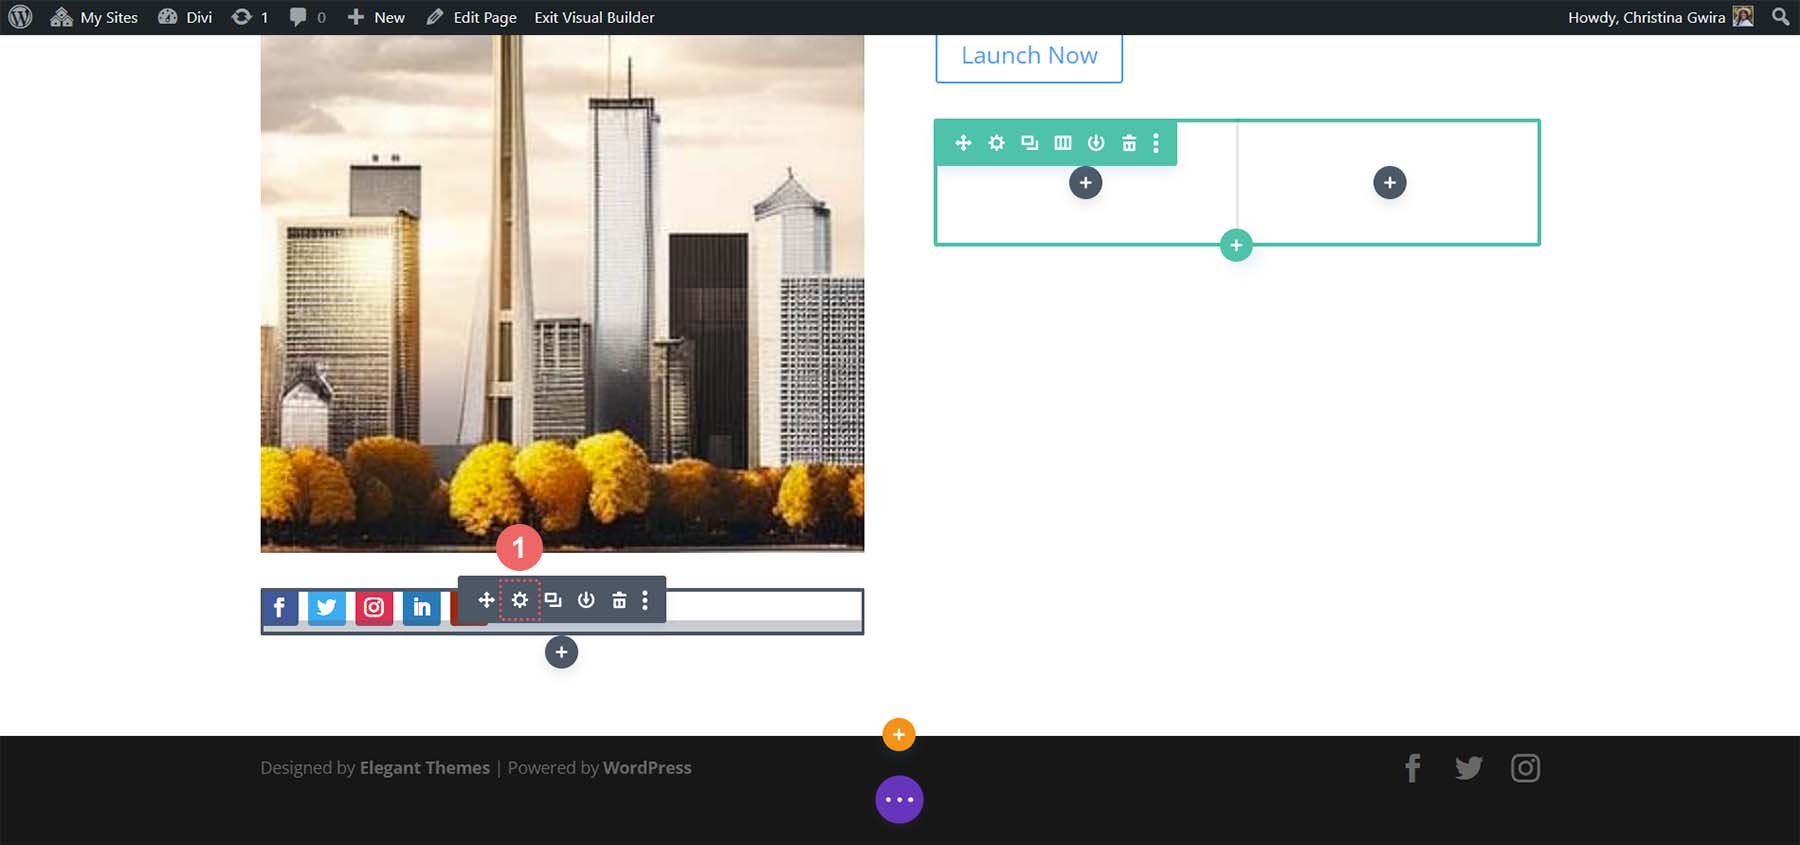Click move icon in green row toolbar
The height and width of the screenshot is (845, 1800).
(x=963, y=143)
